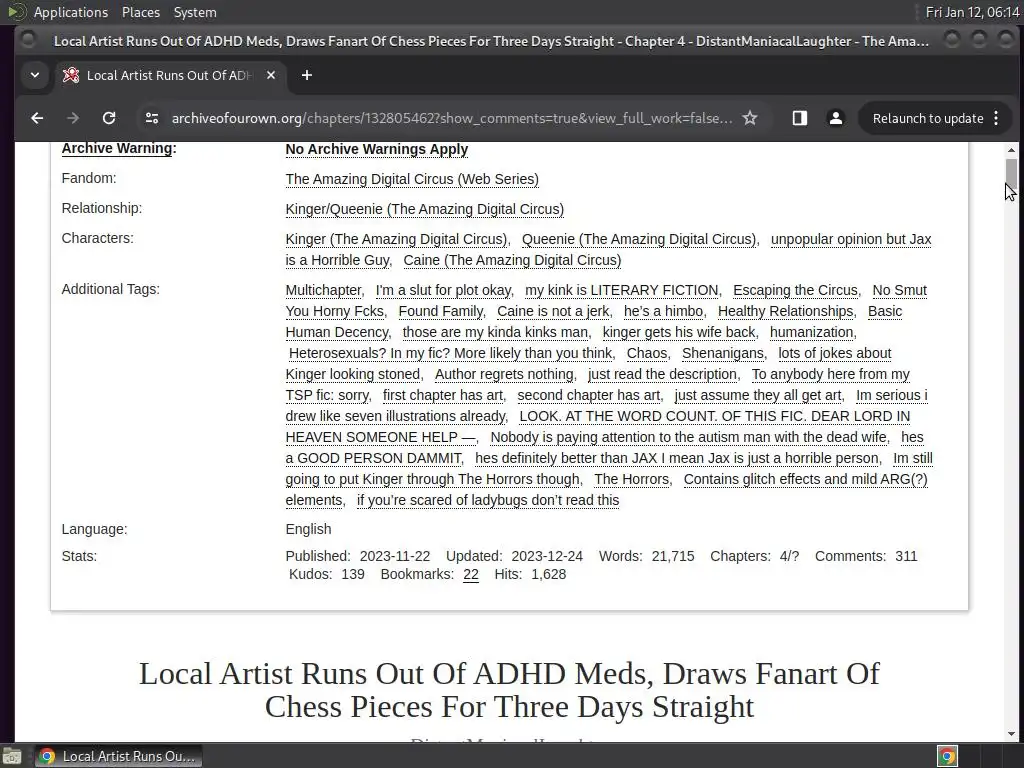Switch to Chrome window in taskbar
1024x768 pixels.
coord(118,756)
